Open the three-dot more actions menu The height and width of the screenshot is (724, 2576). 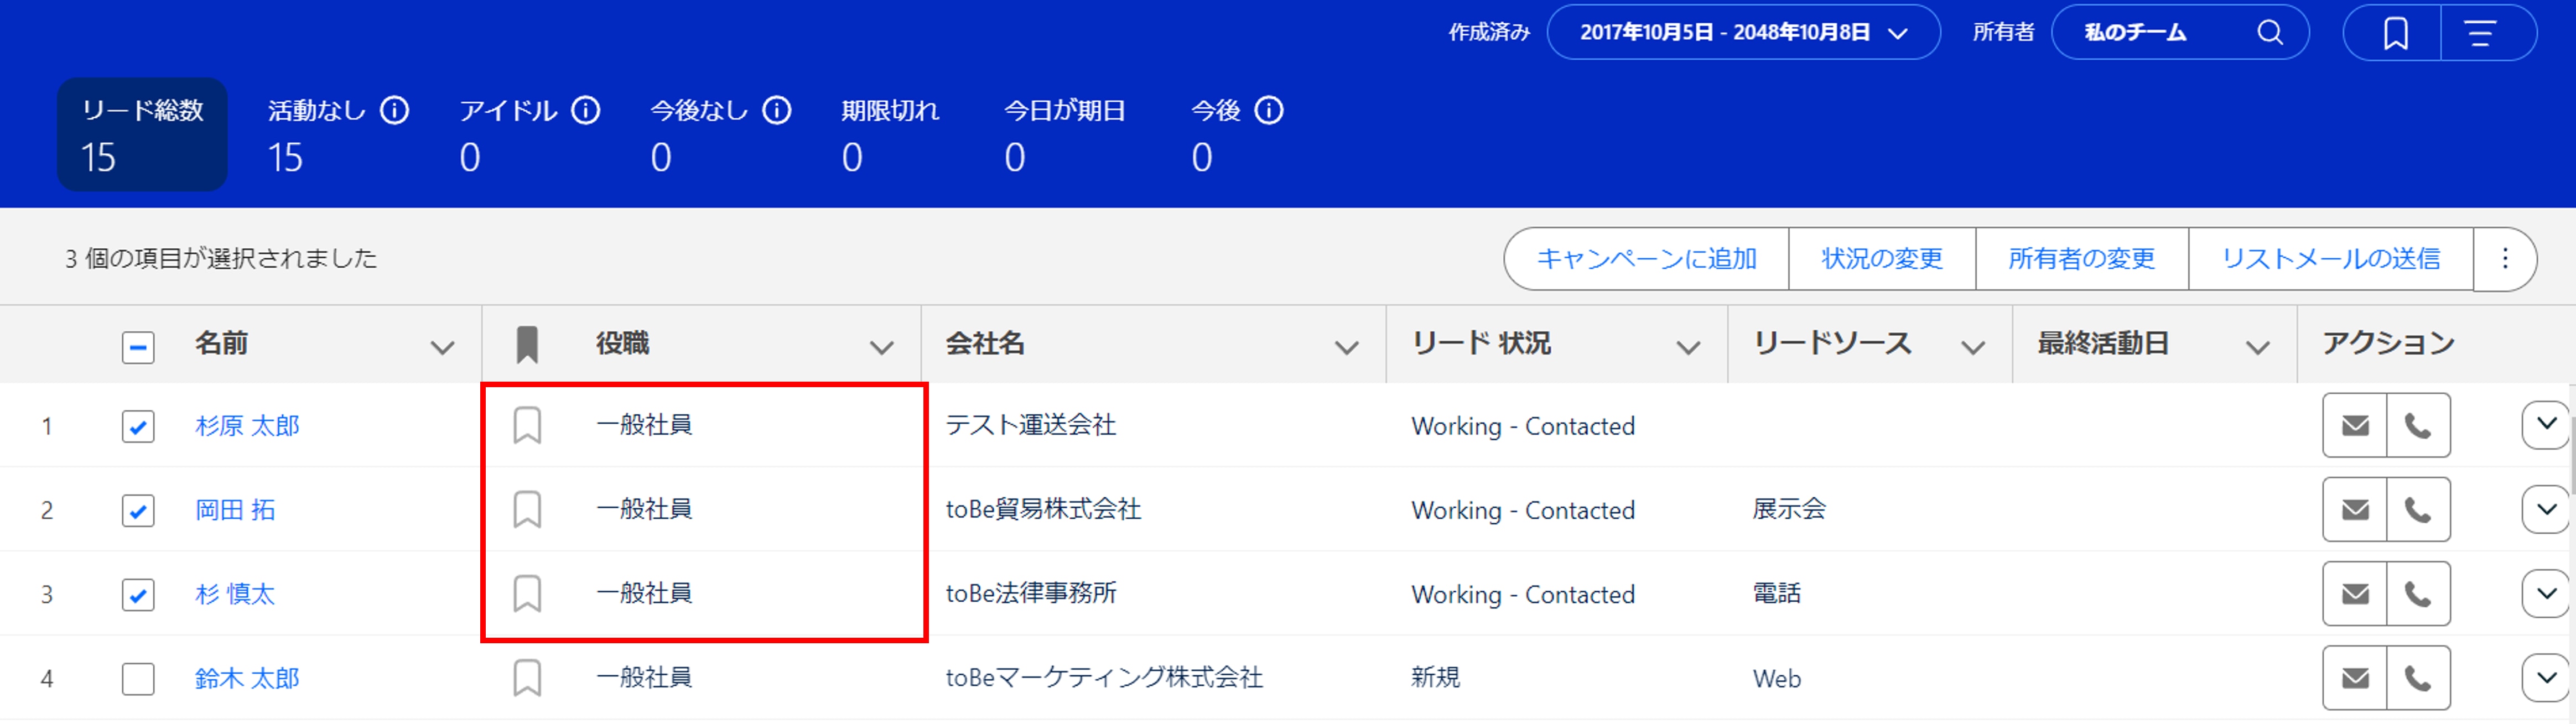tap(2505, 259)
